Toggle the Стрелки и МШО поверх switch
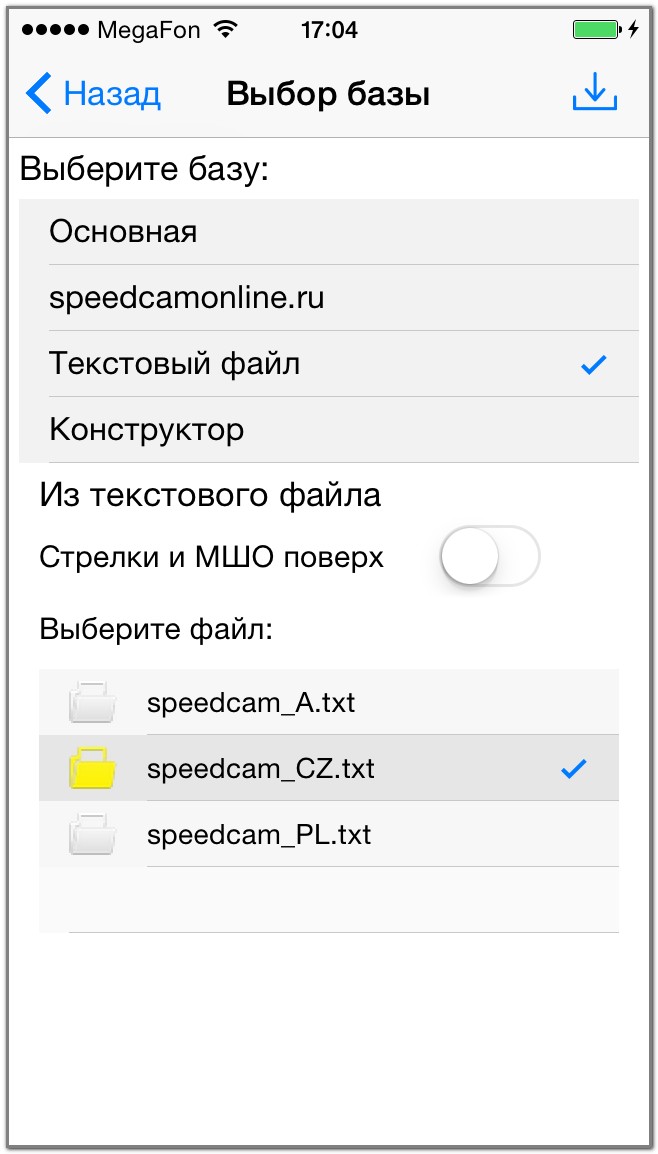Image resolution: width=658 pixels, height=1154 pixels. (x=489, y=556)
